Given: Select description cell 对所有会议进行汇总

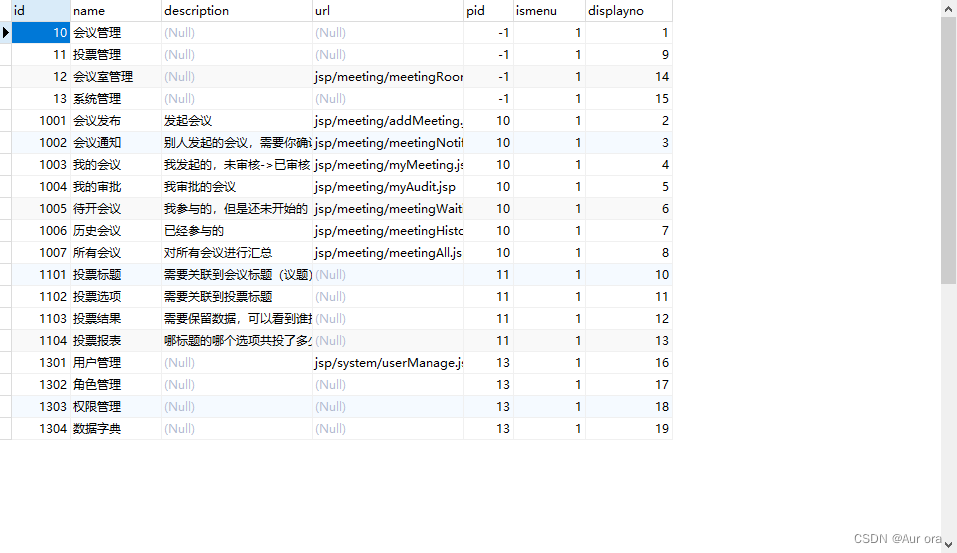Looking at the screenshot, I should 237,253.
